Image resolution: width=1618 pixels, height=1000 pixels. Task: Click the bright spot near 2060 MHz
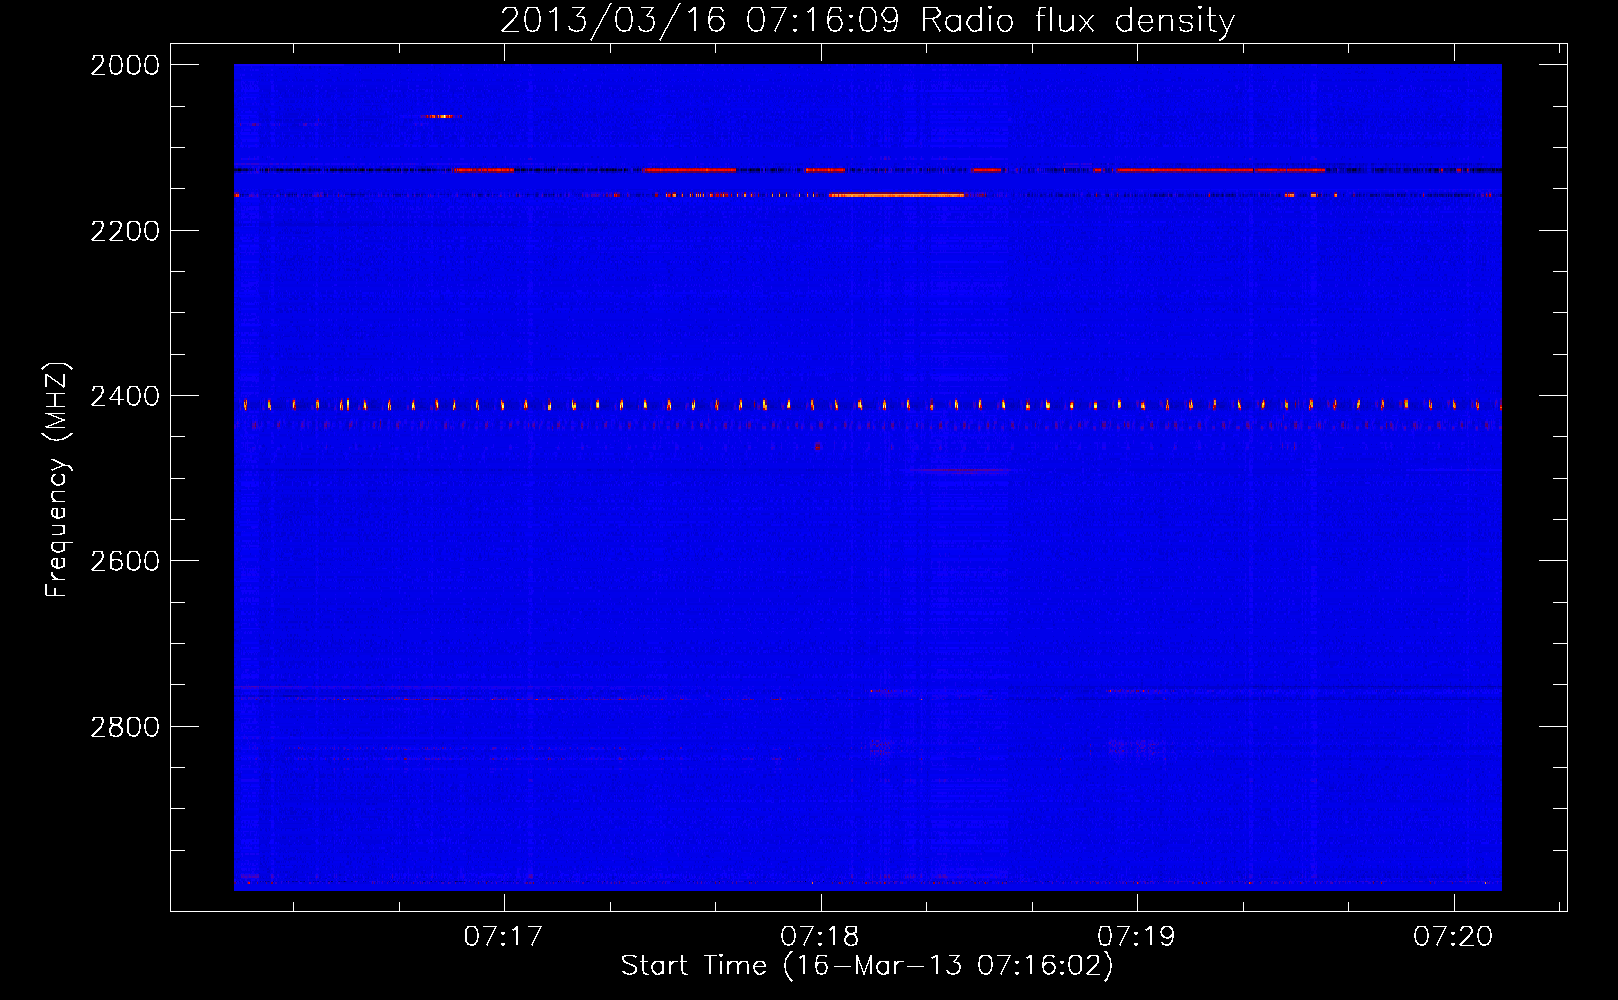[440, 116]
